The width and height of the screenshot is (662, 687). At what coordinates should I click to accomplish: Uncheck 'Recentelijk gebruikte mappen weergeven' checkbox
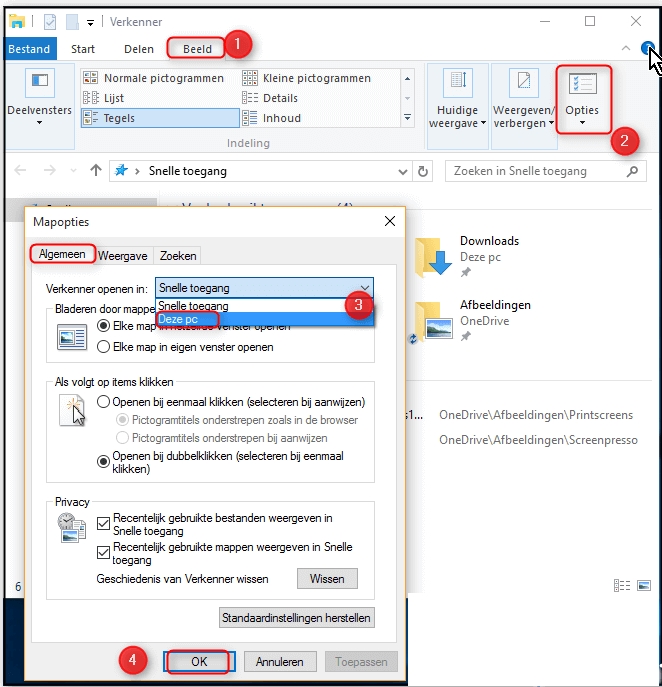pyautogui.click(x=105, y=552)
